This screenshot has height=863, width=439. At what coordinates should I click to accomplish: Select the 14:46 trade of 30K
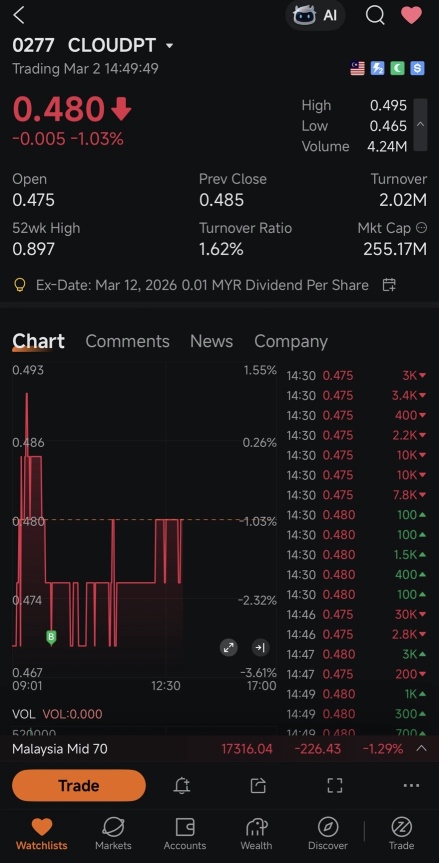pos(356,614)
